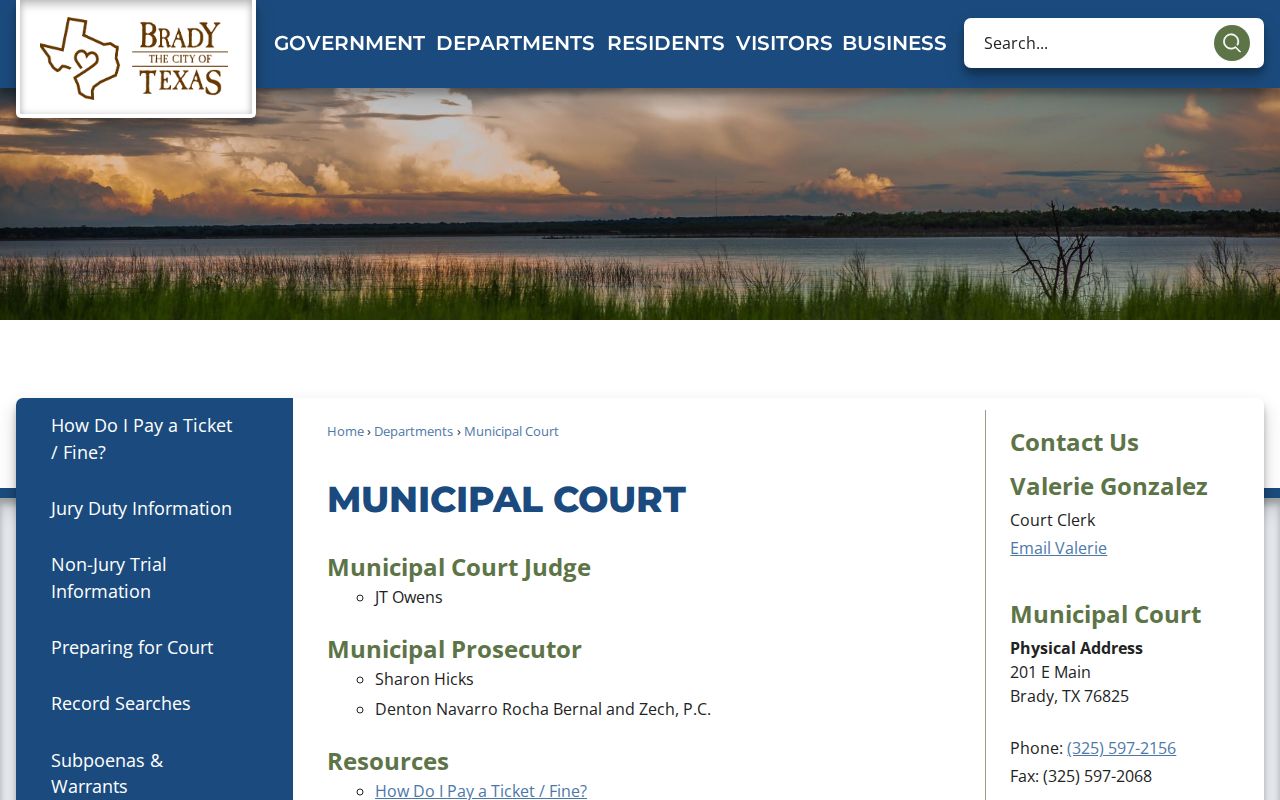Click the Court Clerk title text
Viewport: 1280px width, 800px height.
tap(1052, 520)
